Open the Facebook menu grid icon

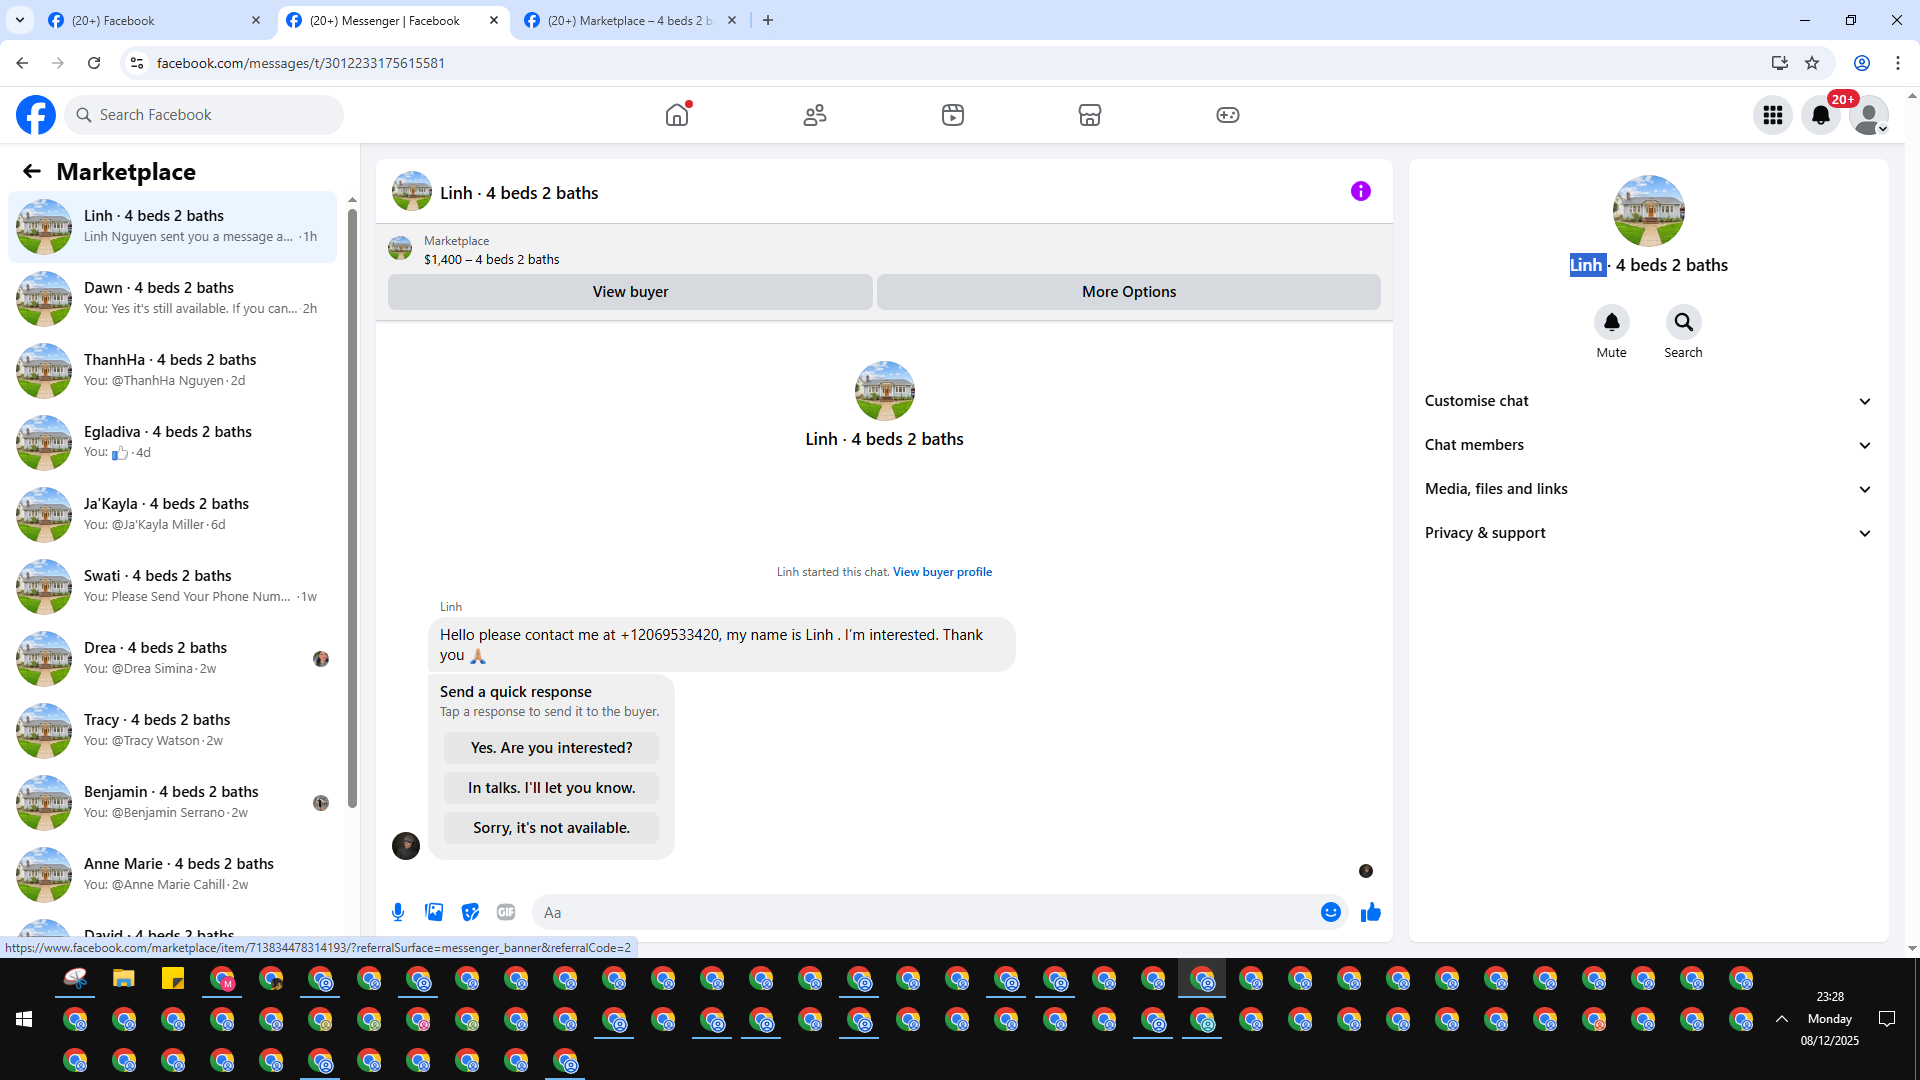point(1773,115)
